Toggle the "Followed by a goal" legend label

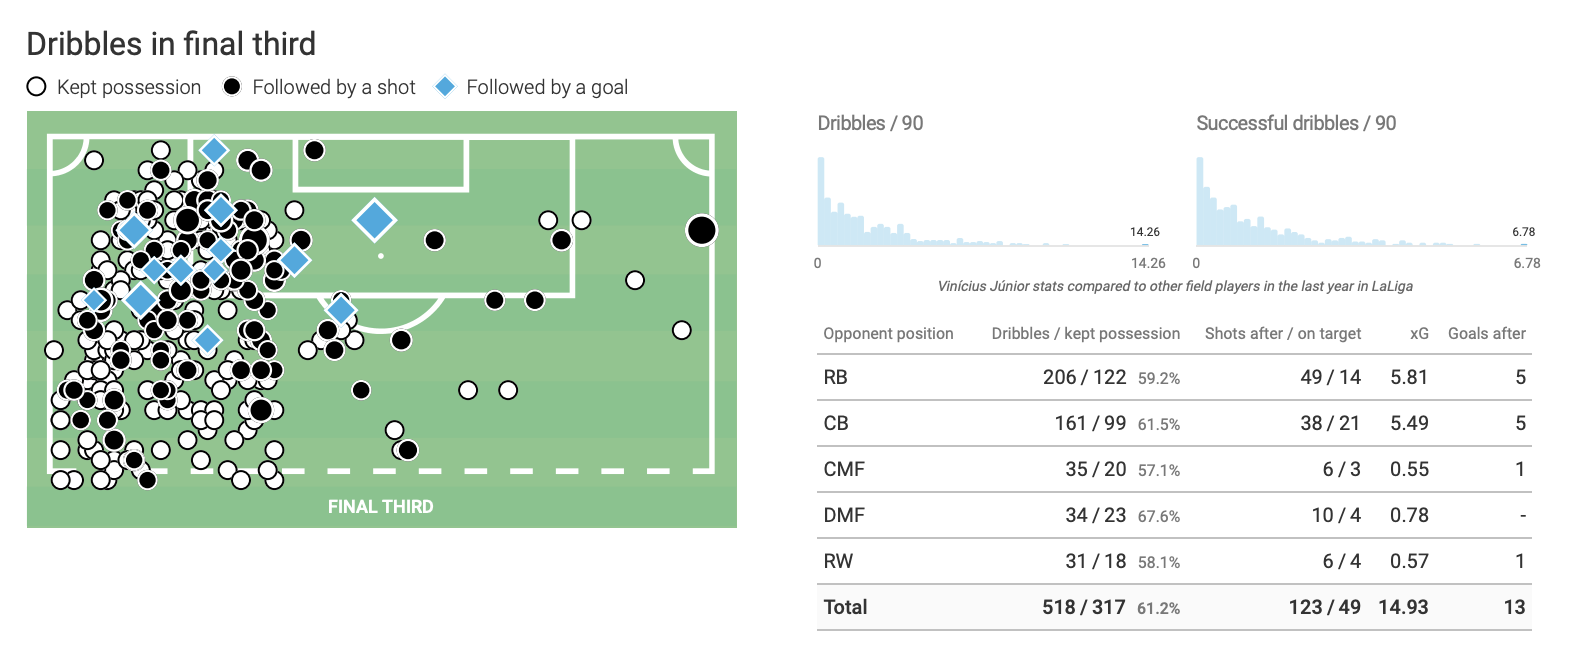click(547, 87)
